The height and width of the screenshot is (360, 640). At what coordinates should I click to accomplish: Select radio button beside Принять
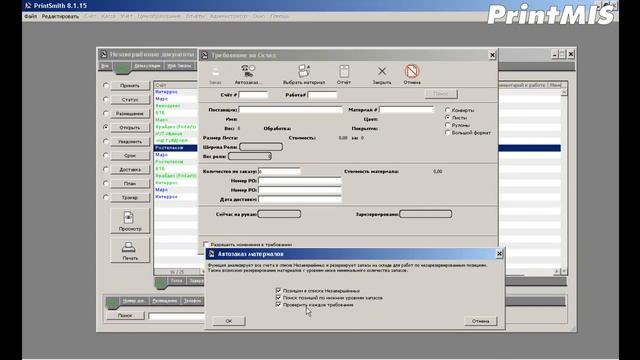(106, 85)
